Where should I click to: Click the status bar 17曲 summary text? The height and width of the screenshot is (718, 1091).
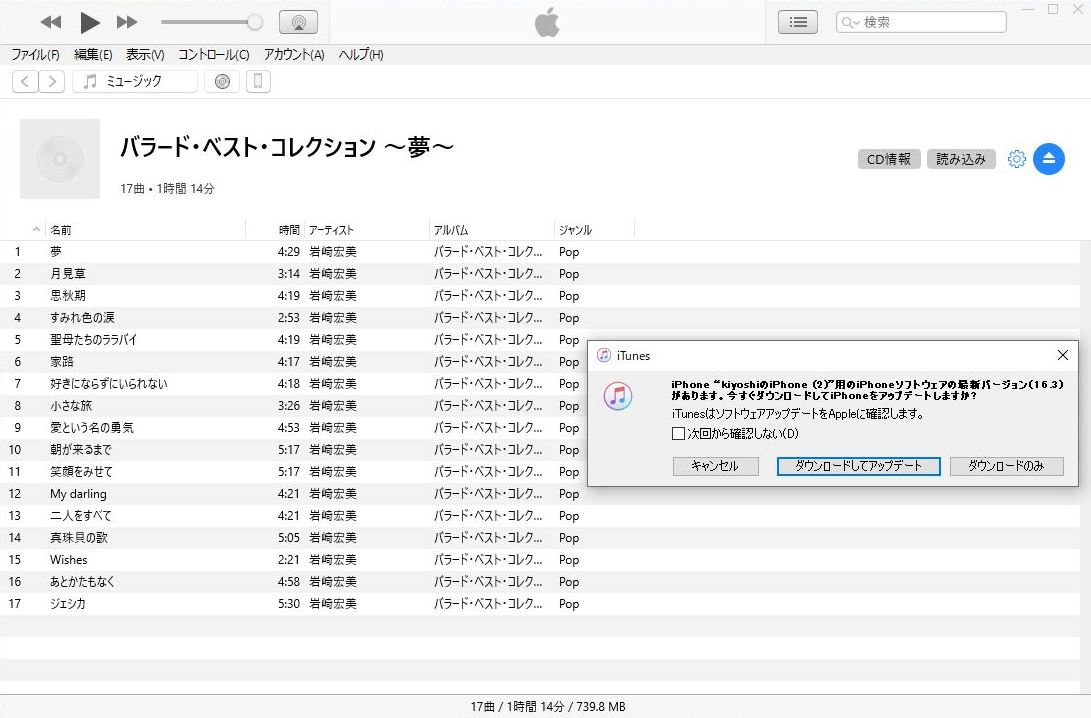pyautogui.click(x=548, y=706)
